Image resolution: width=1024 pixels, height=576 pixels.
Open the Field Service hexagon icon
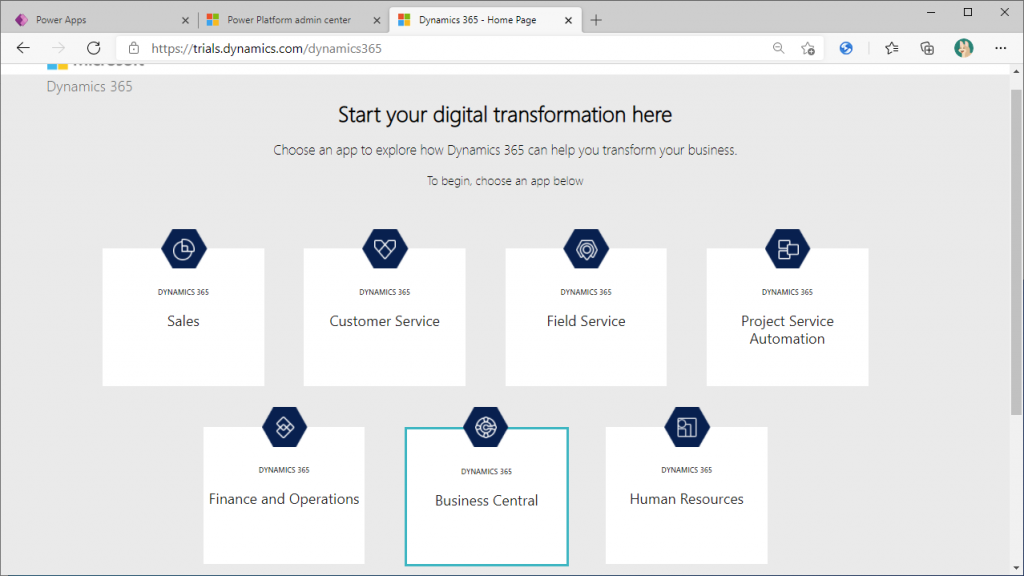point(586,249)
